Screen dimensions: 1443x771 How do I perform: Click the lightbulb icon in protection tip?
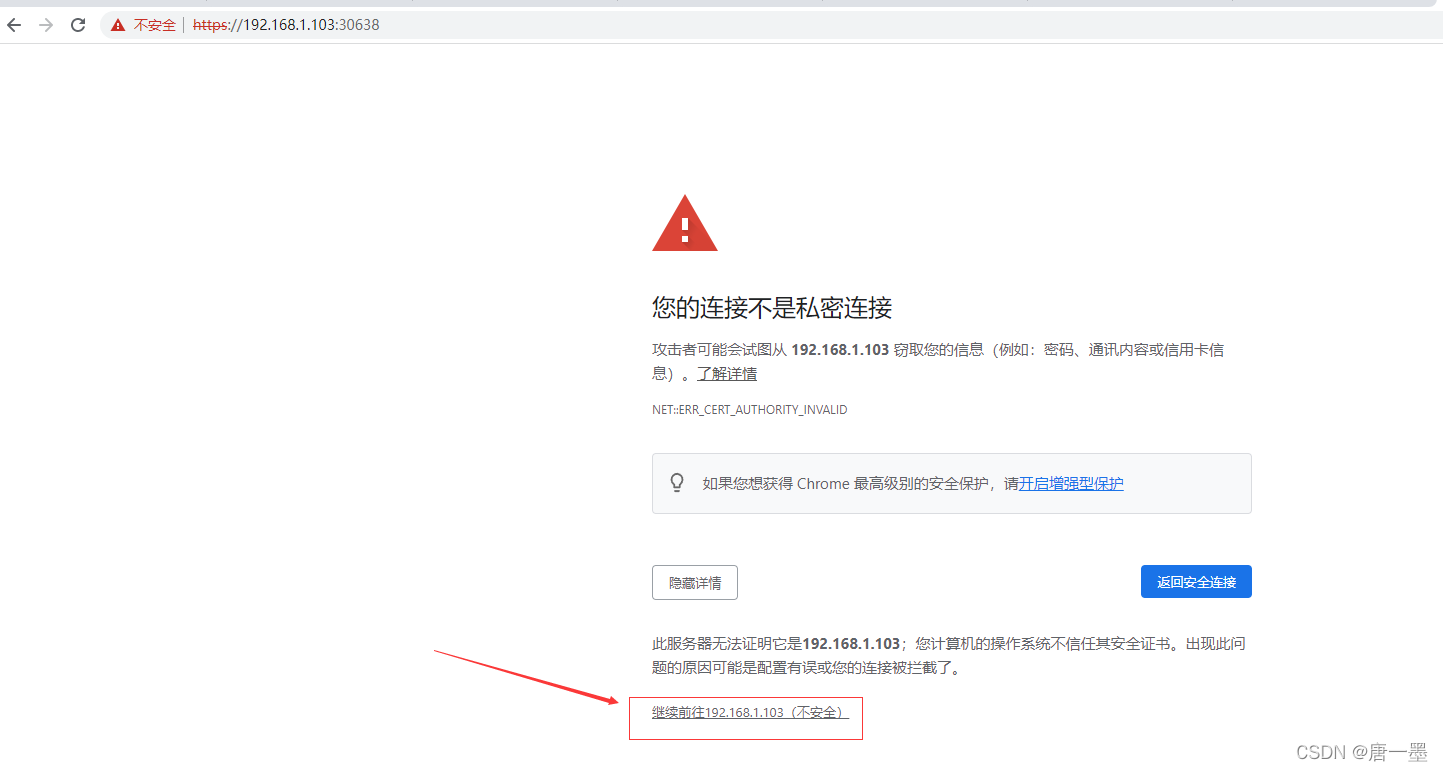tap(677, 483)
